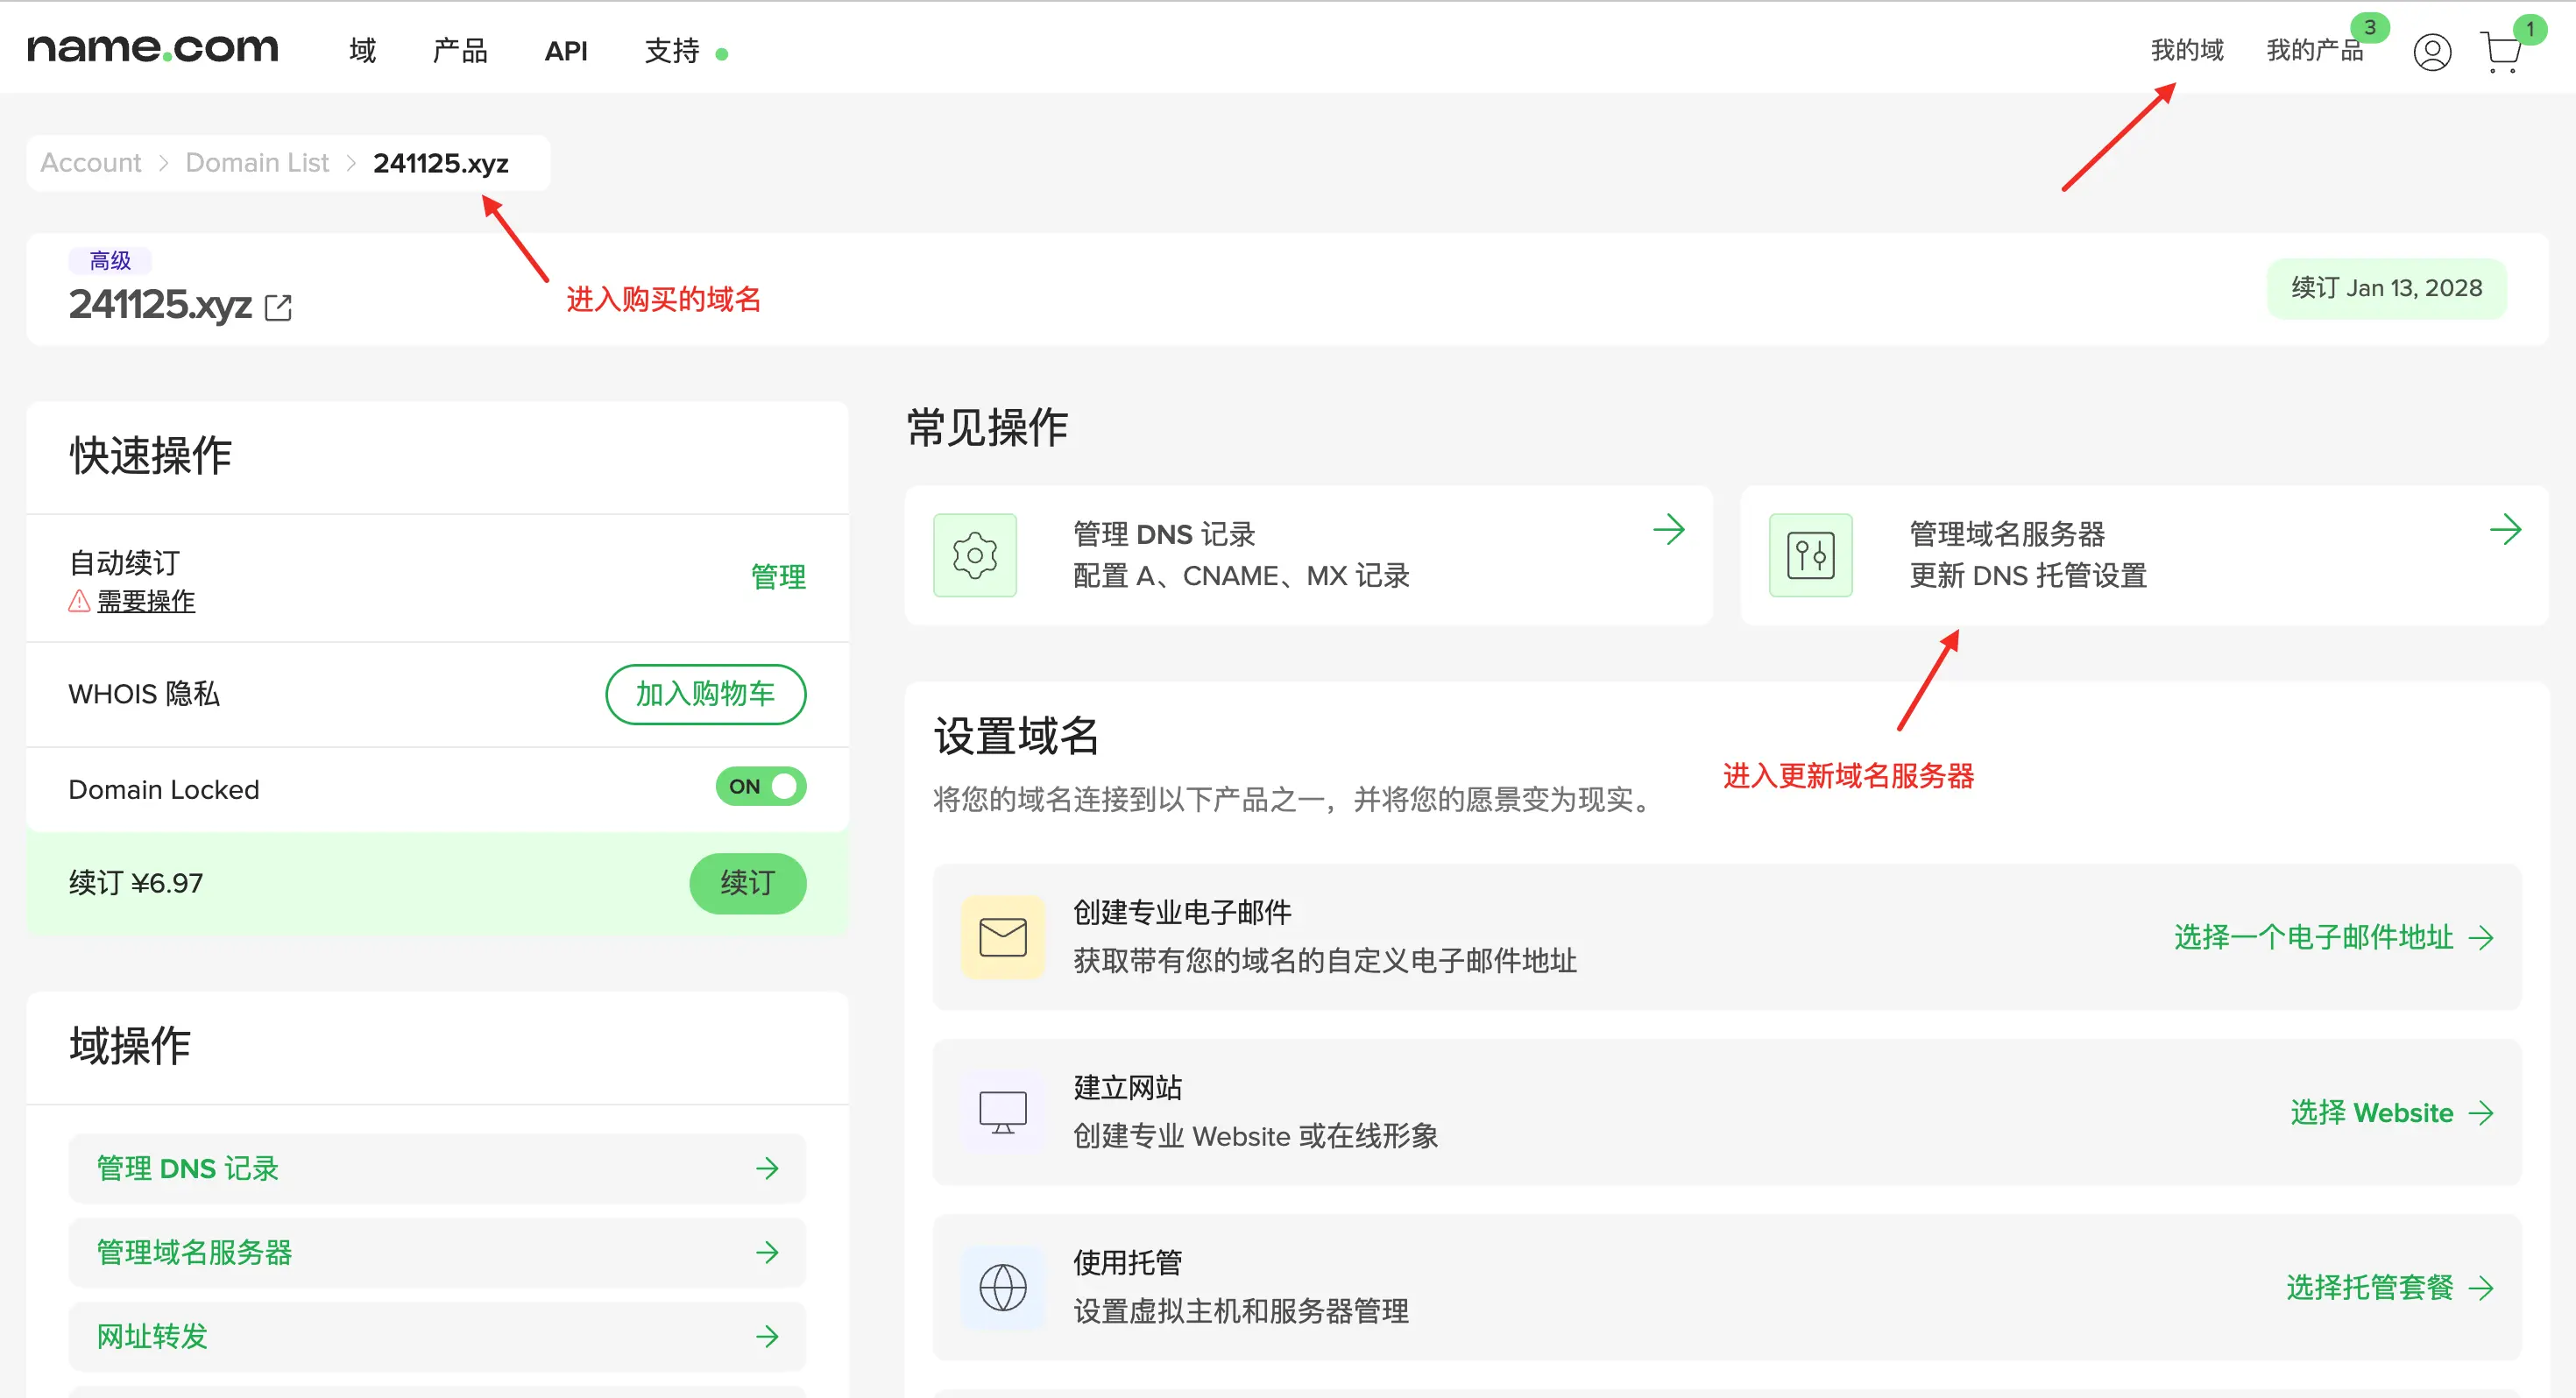The width and height of the screenshot is (2576, 1398).
Task: Open 网址转发 arrow in 域操作 list
Action: coord(766,1337)
